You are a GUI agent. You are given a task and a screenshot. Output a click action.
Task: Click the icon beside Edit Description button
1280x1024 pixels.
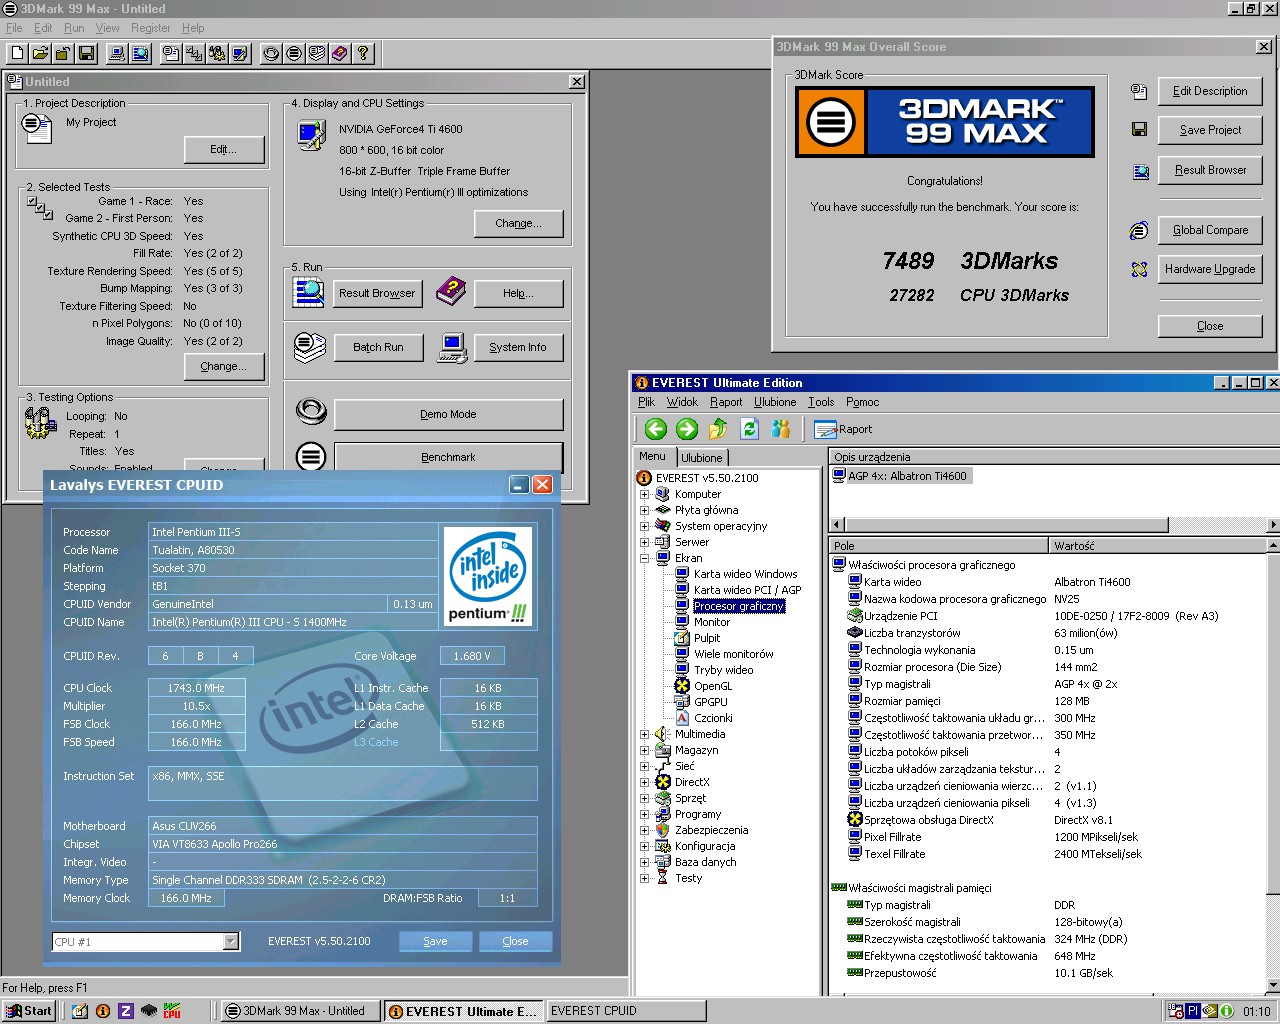tap(1139, 92)
